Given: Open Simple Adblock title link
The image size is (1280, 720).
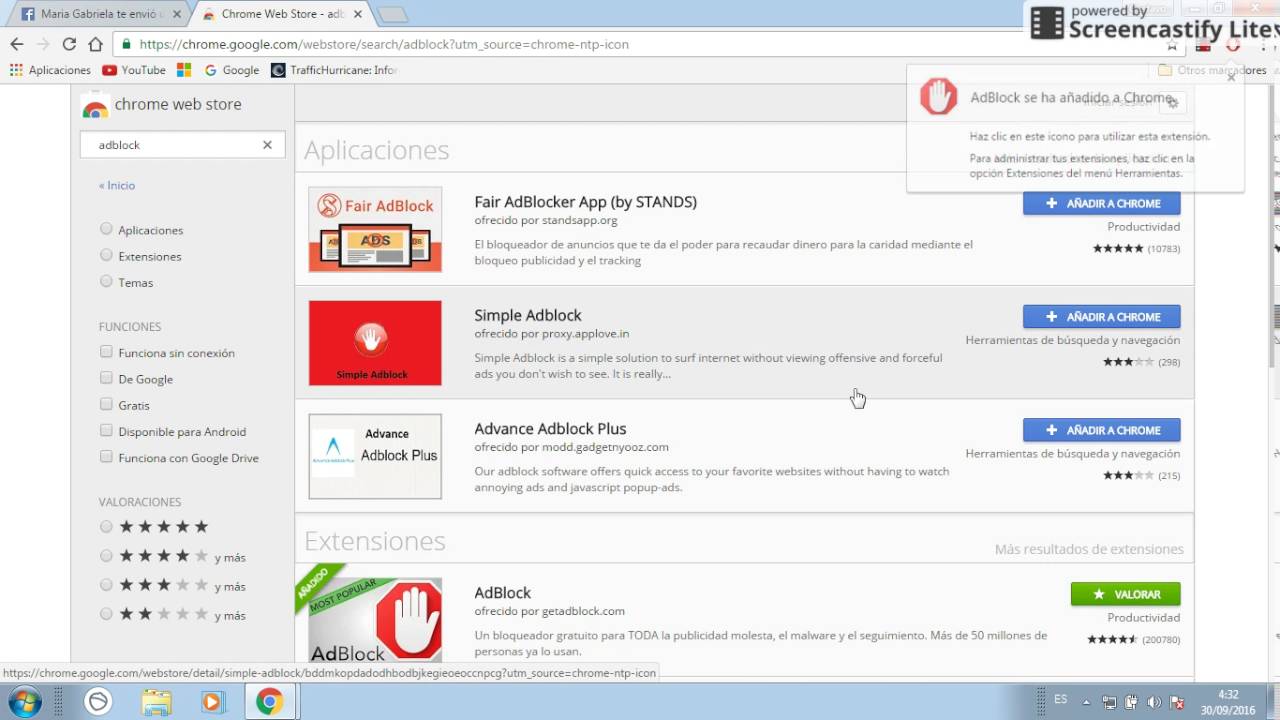Looking at the screenshot, I should coord(527,315).
